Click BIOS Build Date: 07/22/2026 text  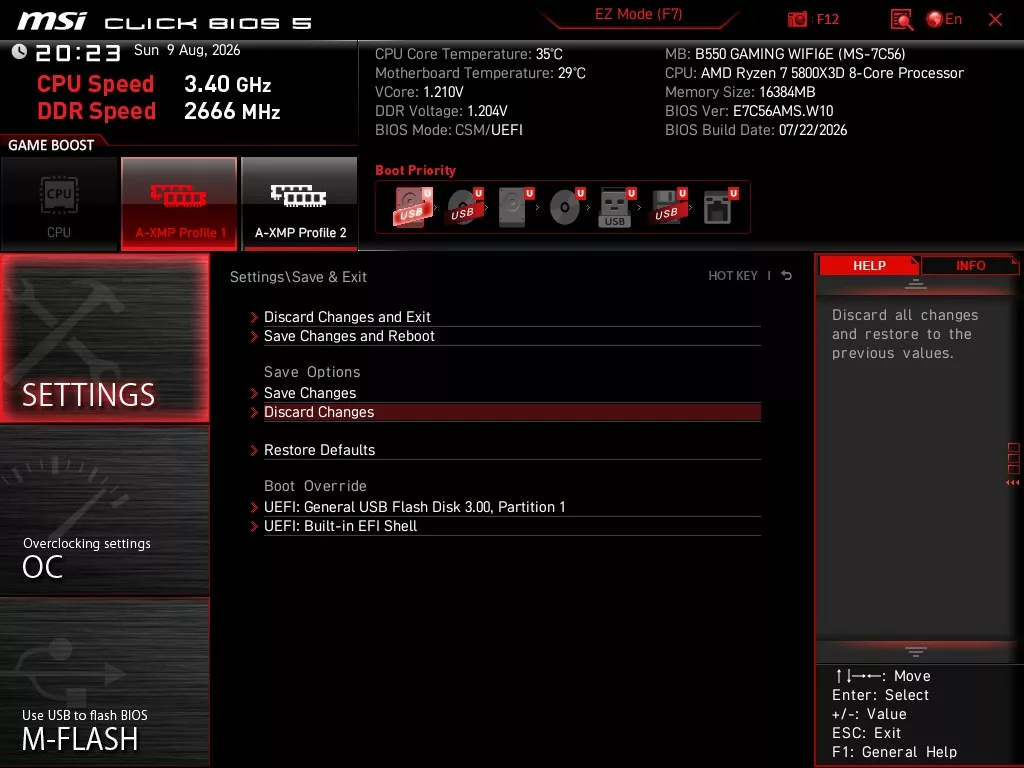756,130
